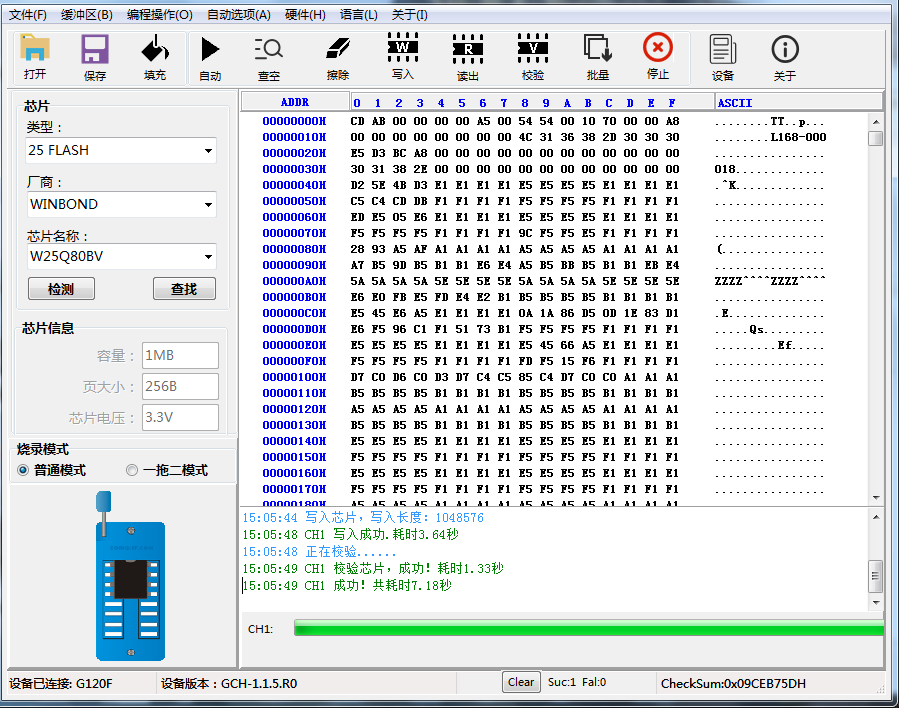Click the 查找 (Search) button

tap(185, 289)
